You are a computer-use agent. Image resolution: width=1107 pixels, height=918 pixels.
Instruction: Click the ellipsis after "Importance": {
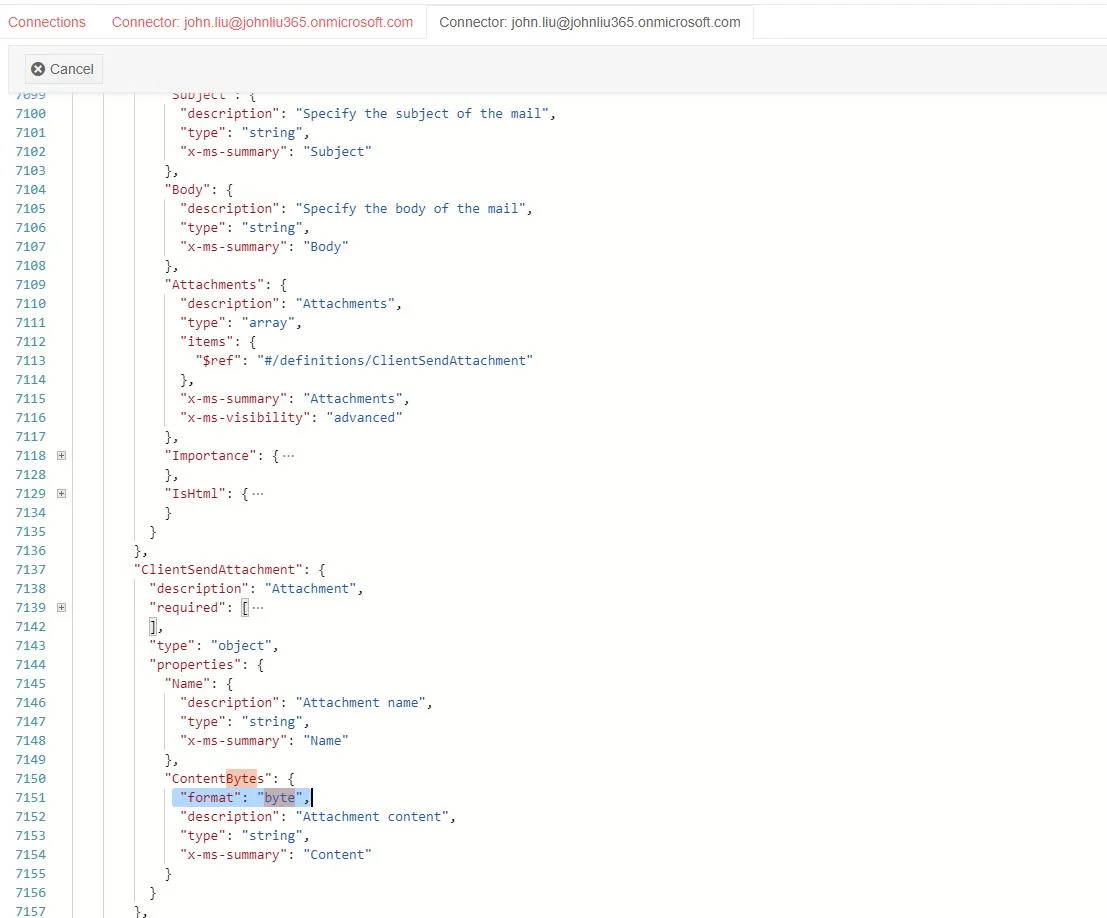click(x=288, y=456)
